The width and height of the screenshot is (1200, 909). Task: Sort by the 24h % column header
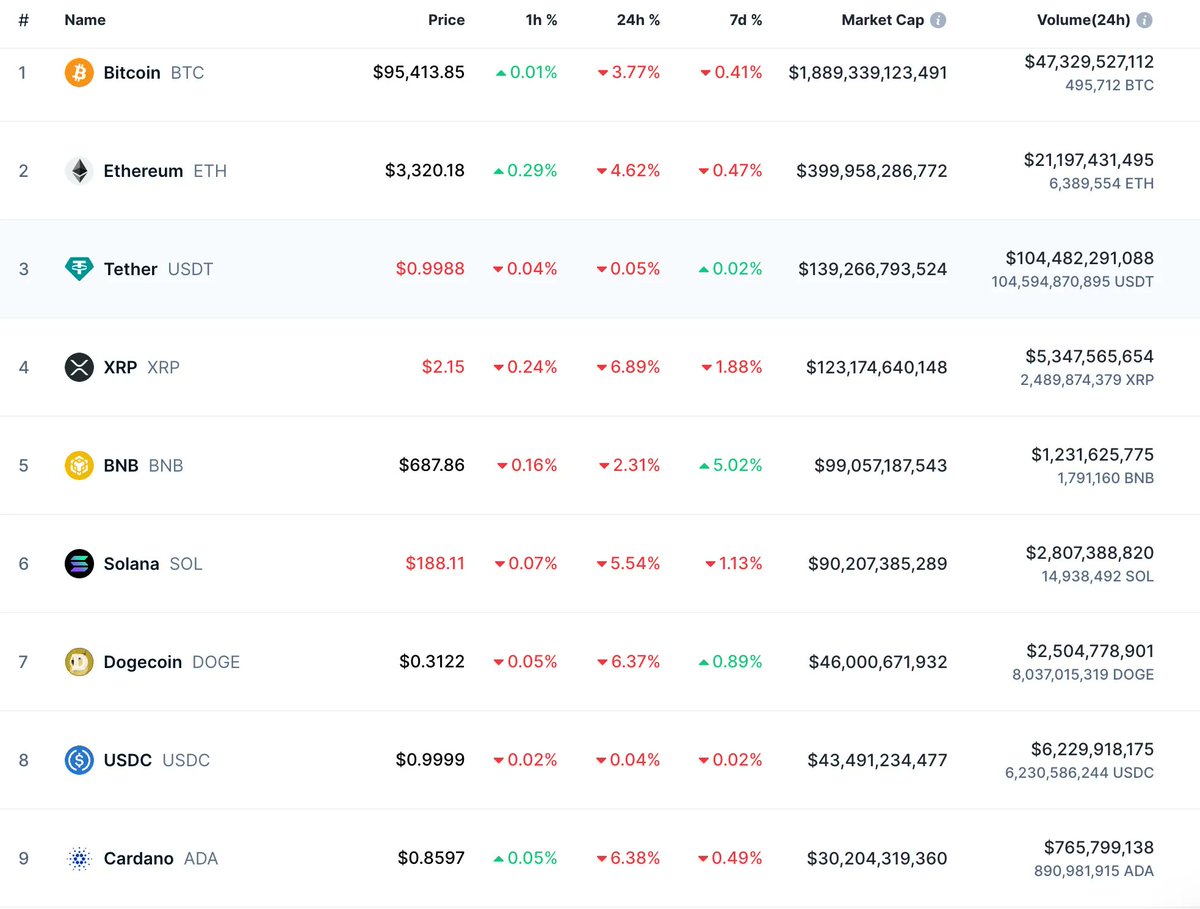pyautogui.click(x=638, y=20)
